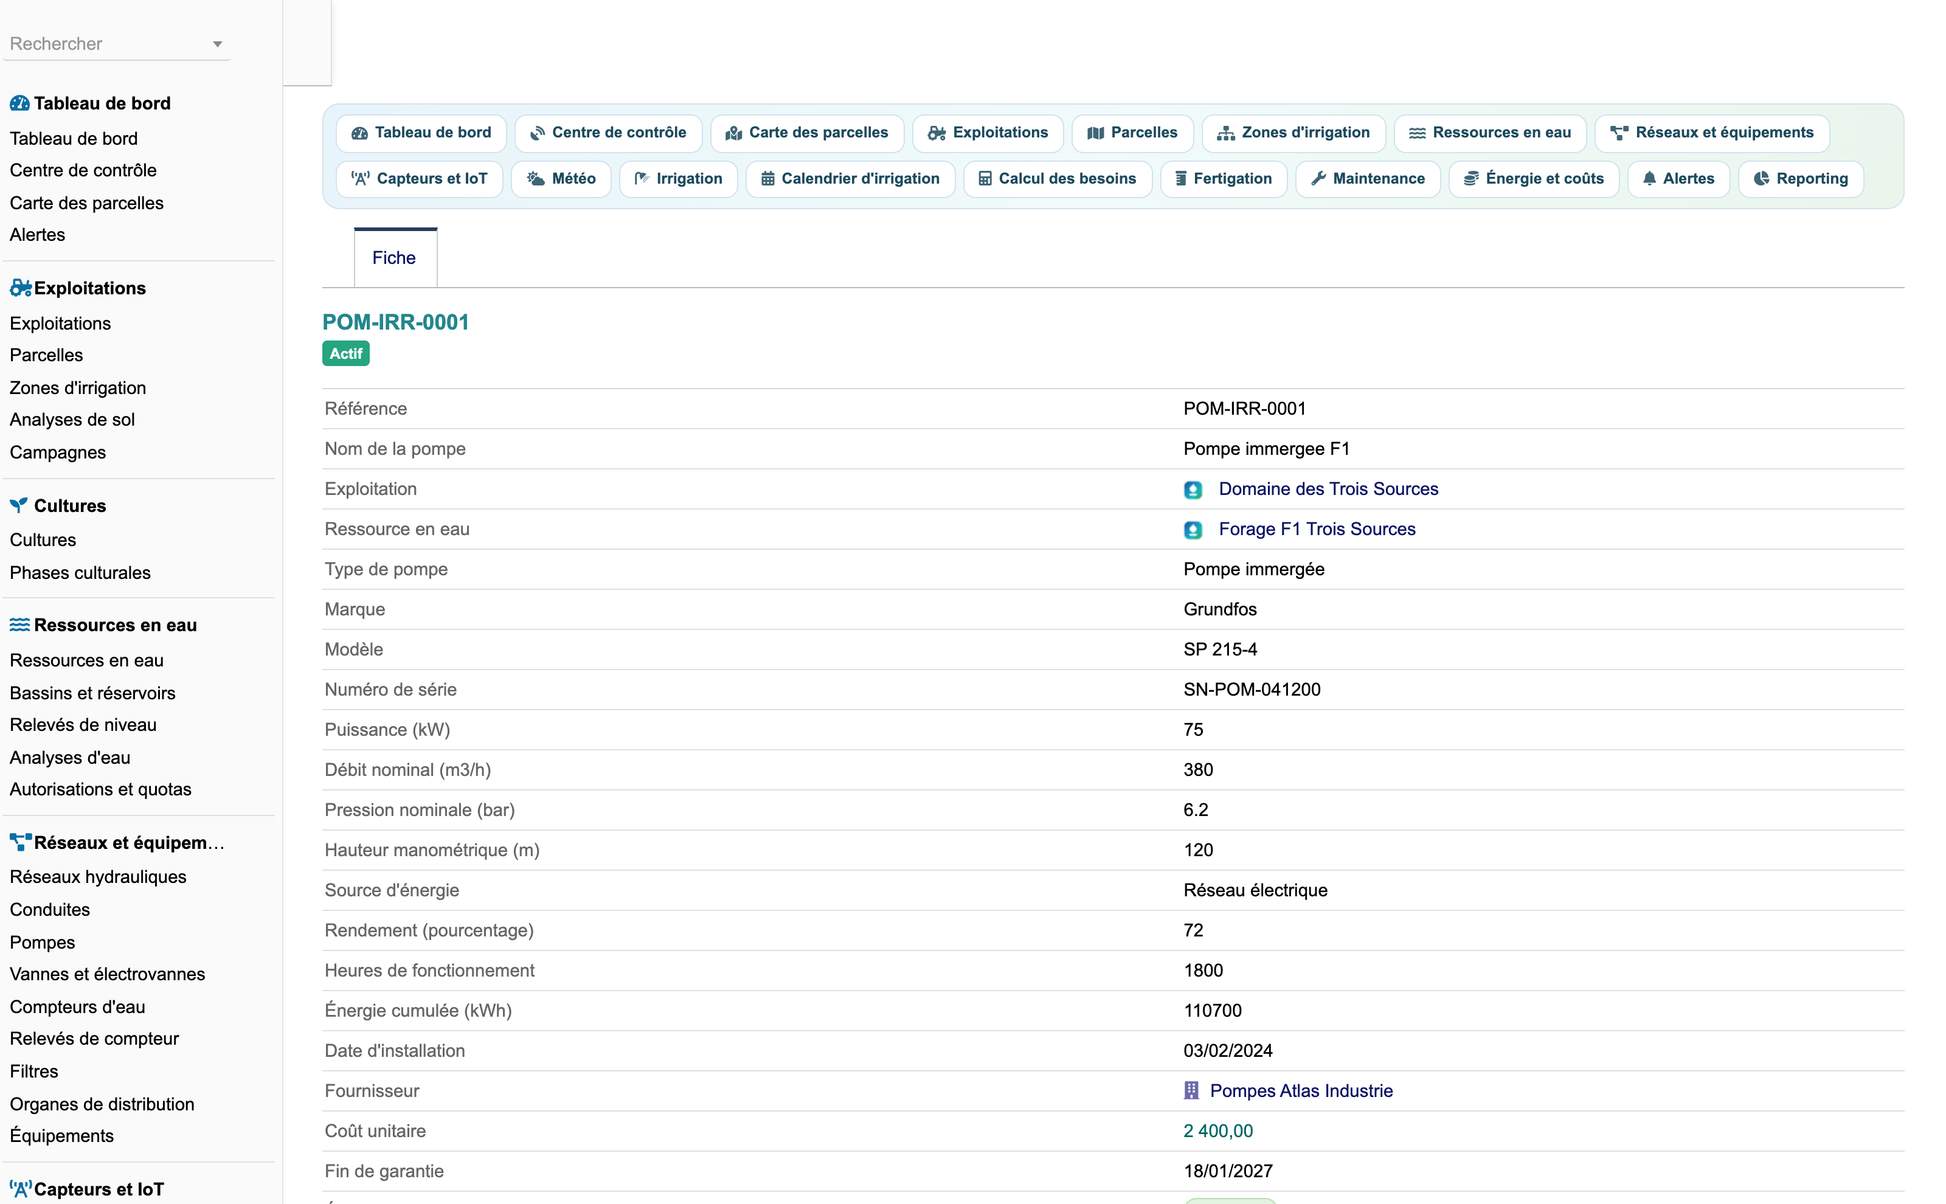Open Énergie et coûts in top toolbar

click(x=1533, y=179)
